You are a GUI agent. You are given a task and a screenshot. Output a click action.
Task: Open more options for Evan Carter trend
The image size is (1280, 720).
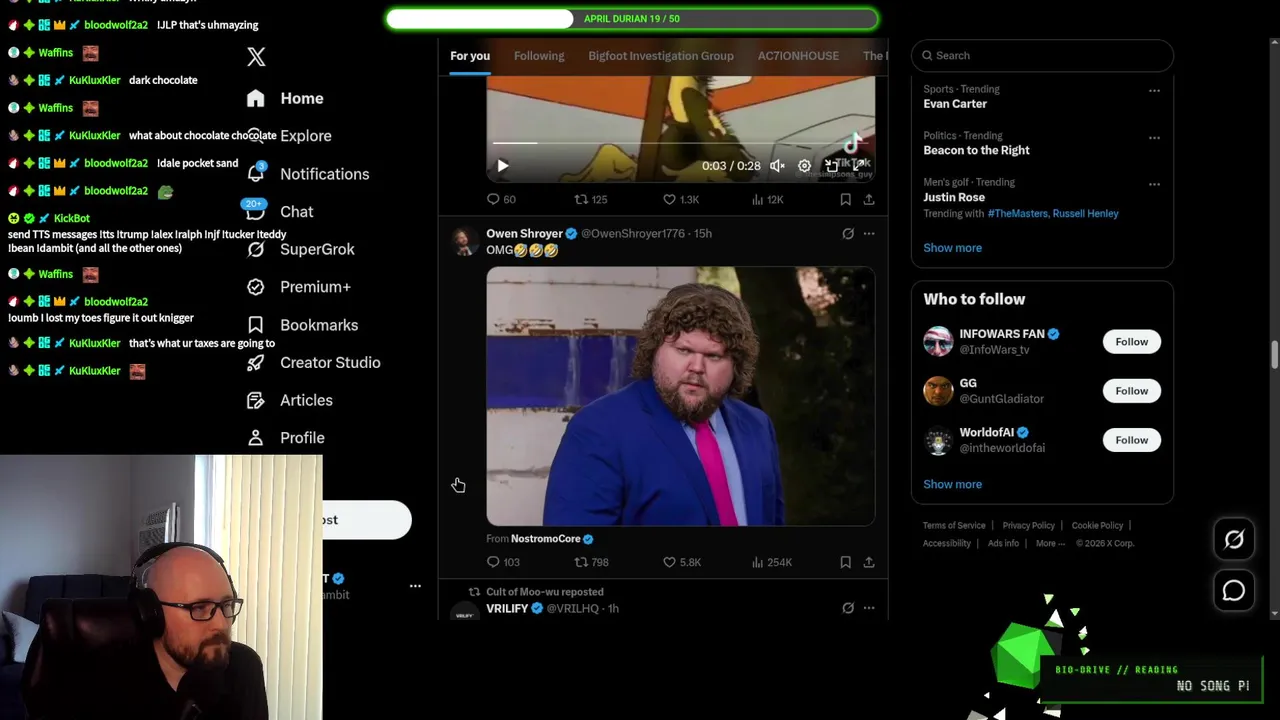pyautogui.click(x=1154, y=91)
